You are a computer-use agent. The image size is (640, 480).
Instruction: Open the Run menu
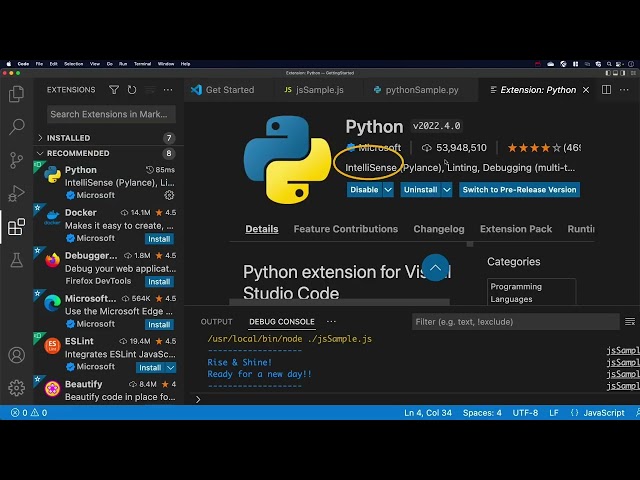click(123, 64)
